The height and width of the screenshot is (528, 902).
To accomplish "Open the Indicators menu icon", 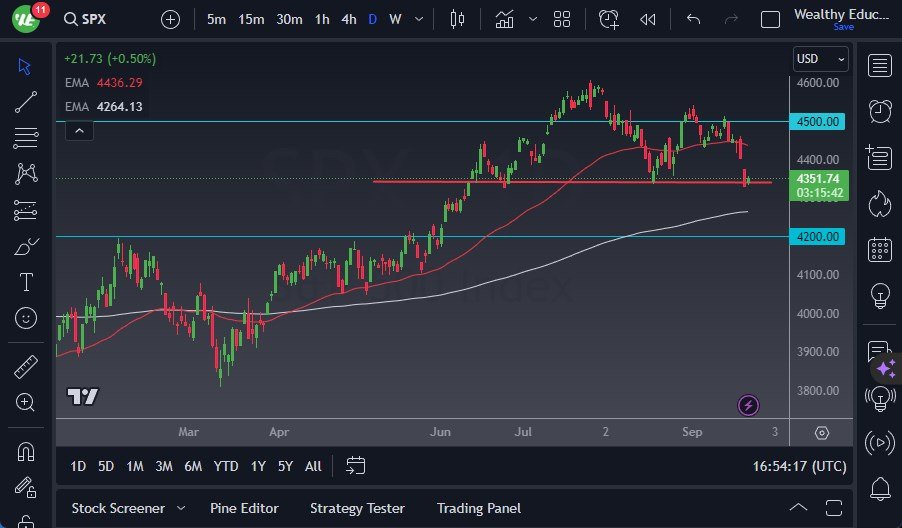I will tap(505, 19).
